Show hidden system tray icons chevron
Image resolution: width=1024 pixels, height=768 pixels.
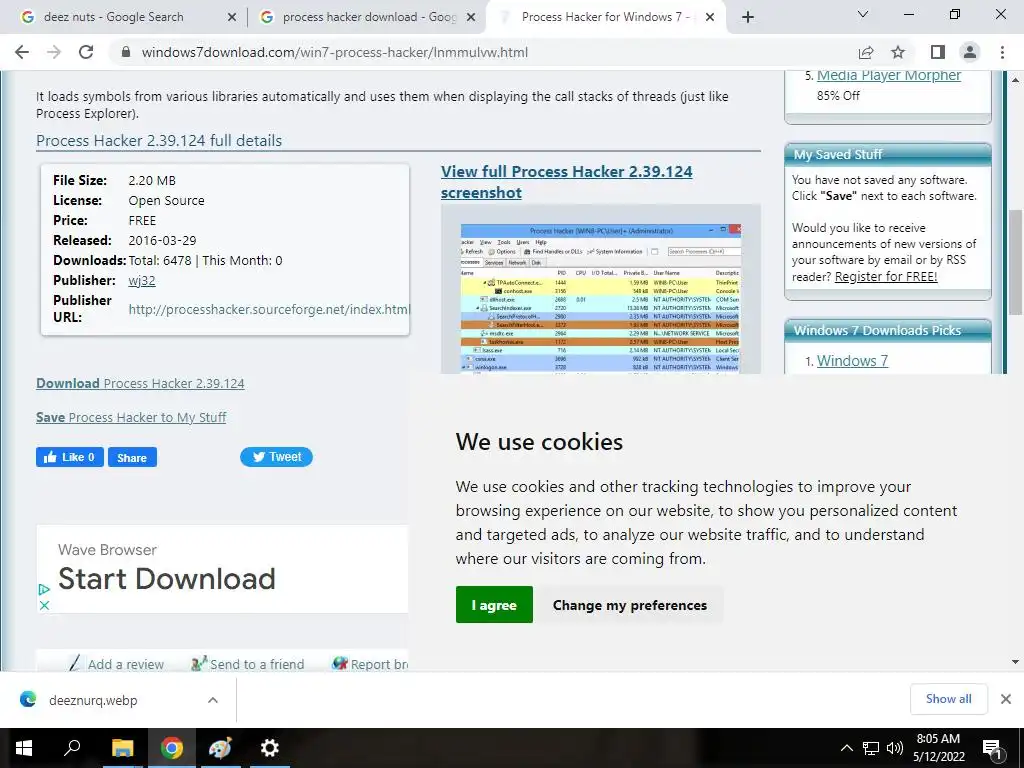click(846, 748)
